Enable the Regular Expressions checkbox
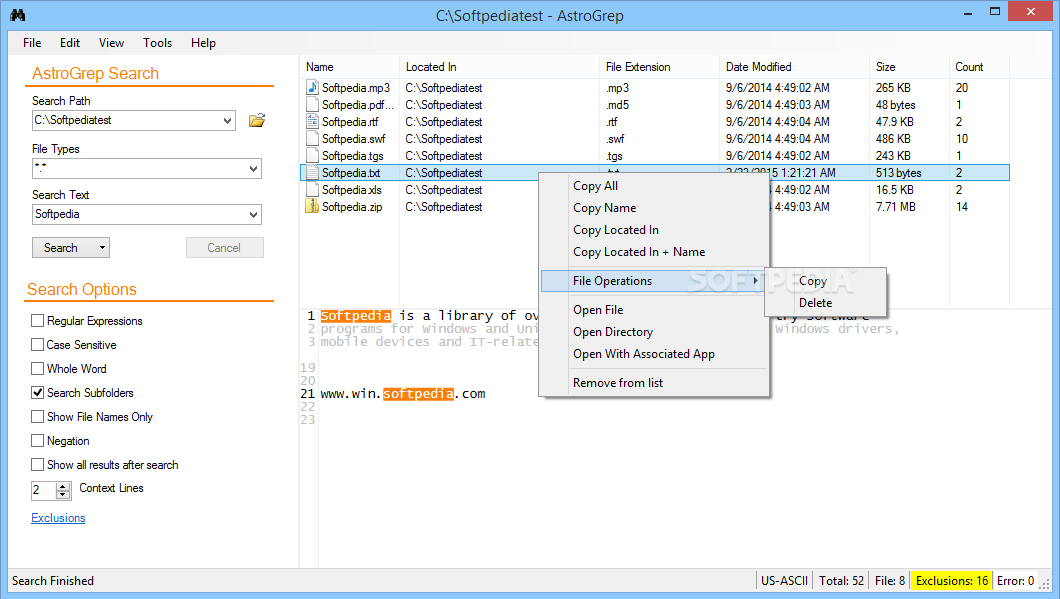This screenshot has height=599, width=1060. (38, 320)
